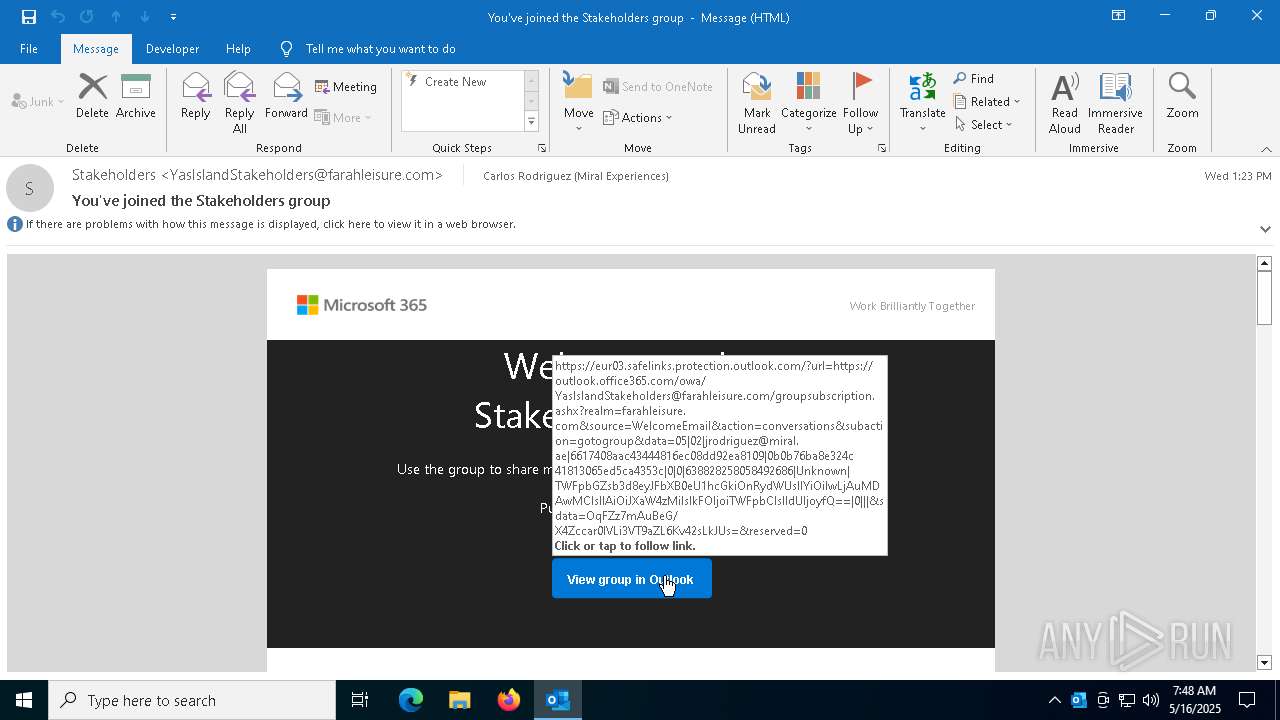Click the View group in Outlook button
The height and width of the screenshot is (720, 1280).
[x=632, y=579]
